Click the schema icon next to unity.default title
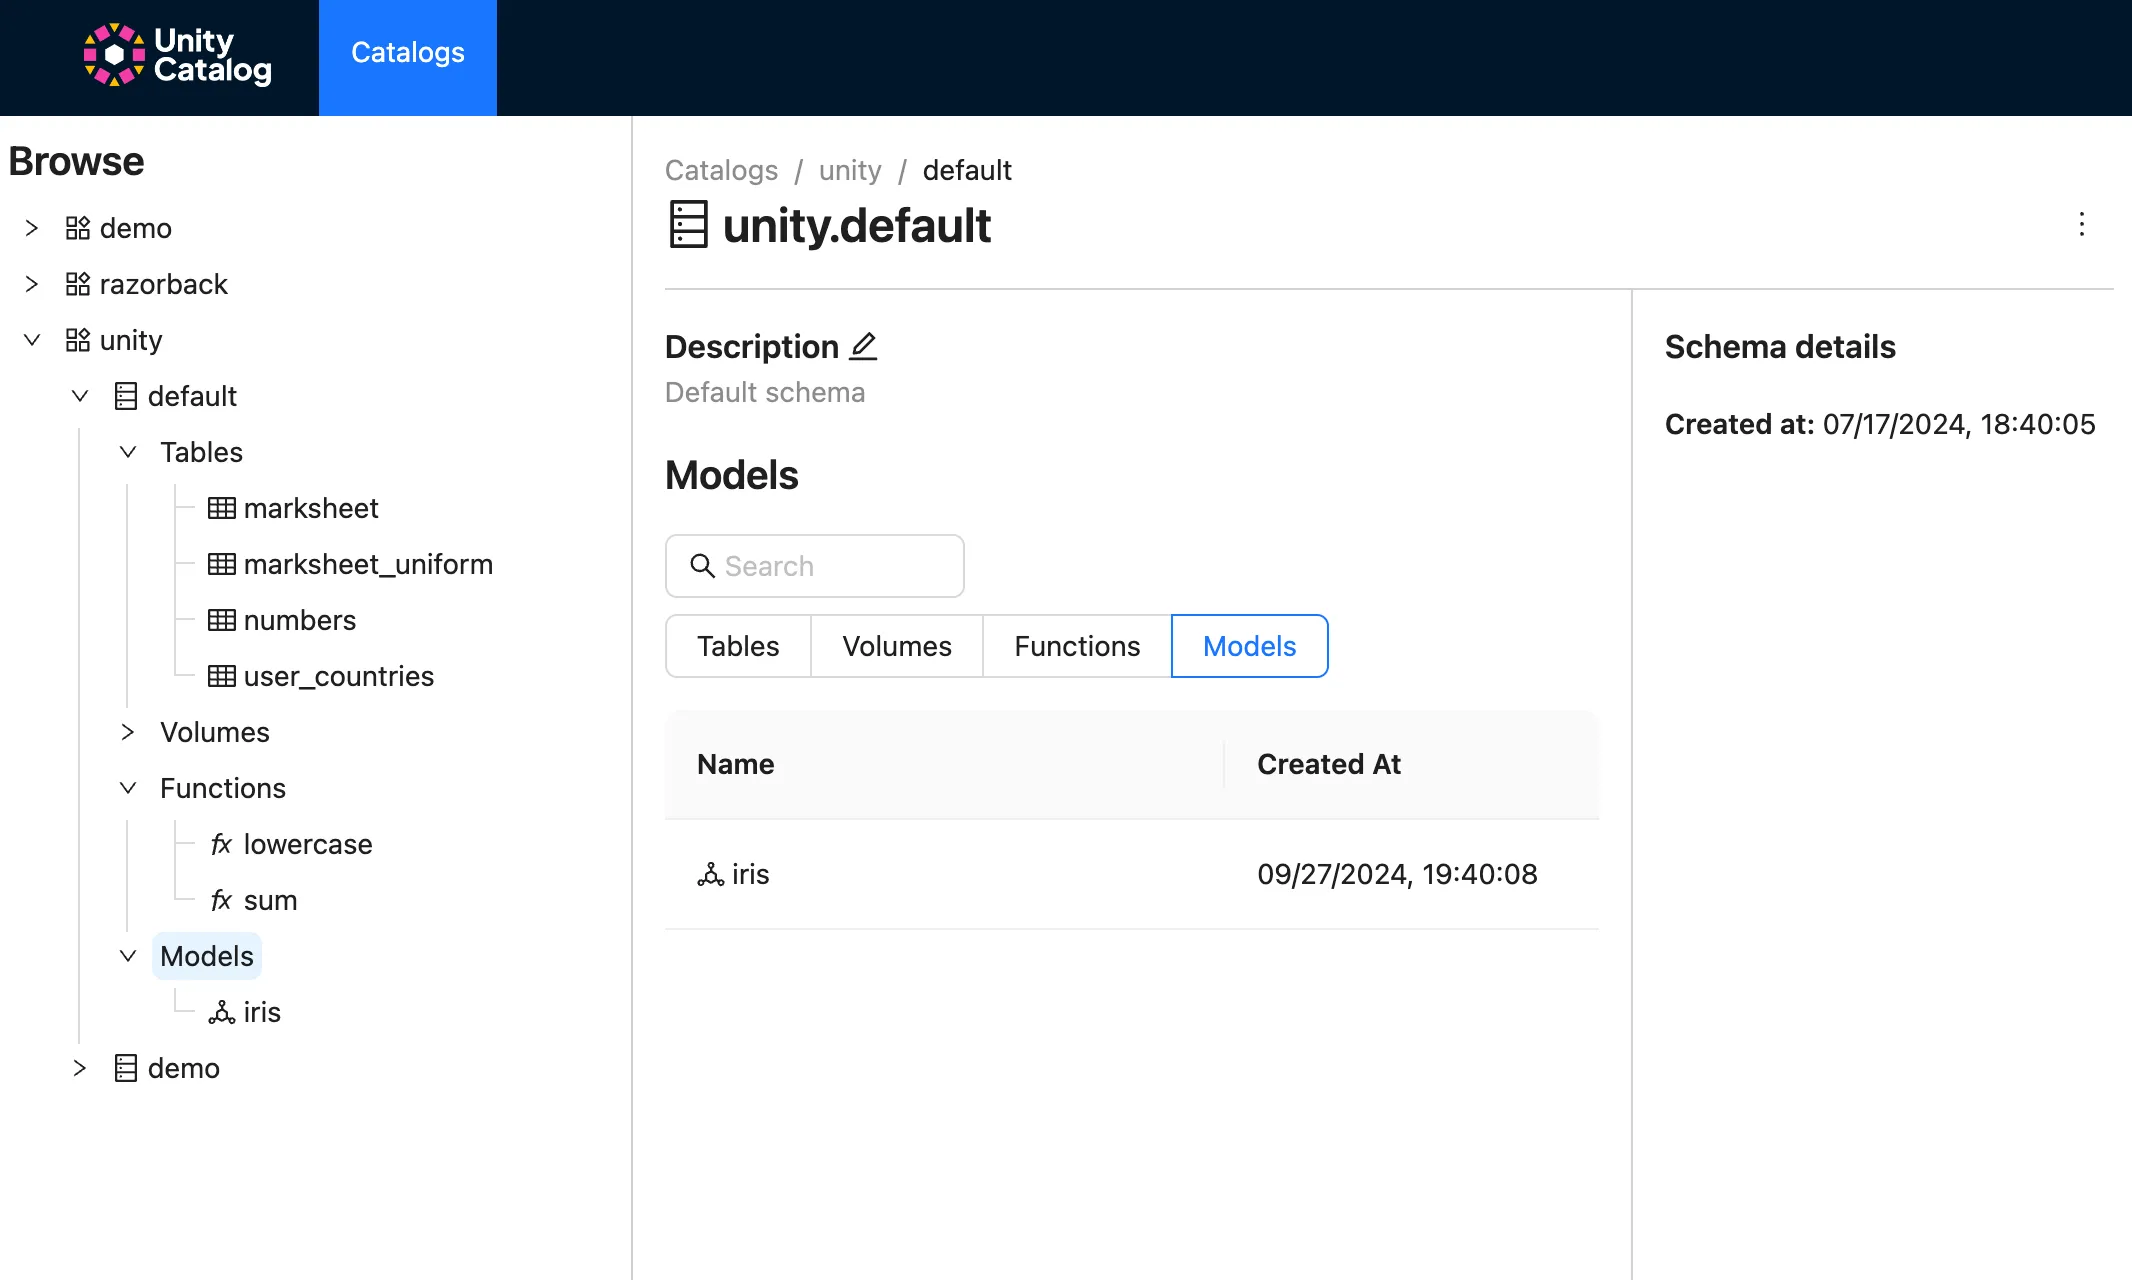Viewport: 2132px width, 1280px height. point(687,225)
